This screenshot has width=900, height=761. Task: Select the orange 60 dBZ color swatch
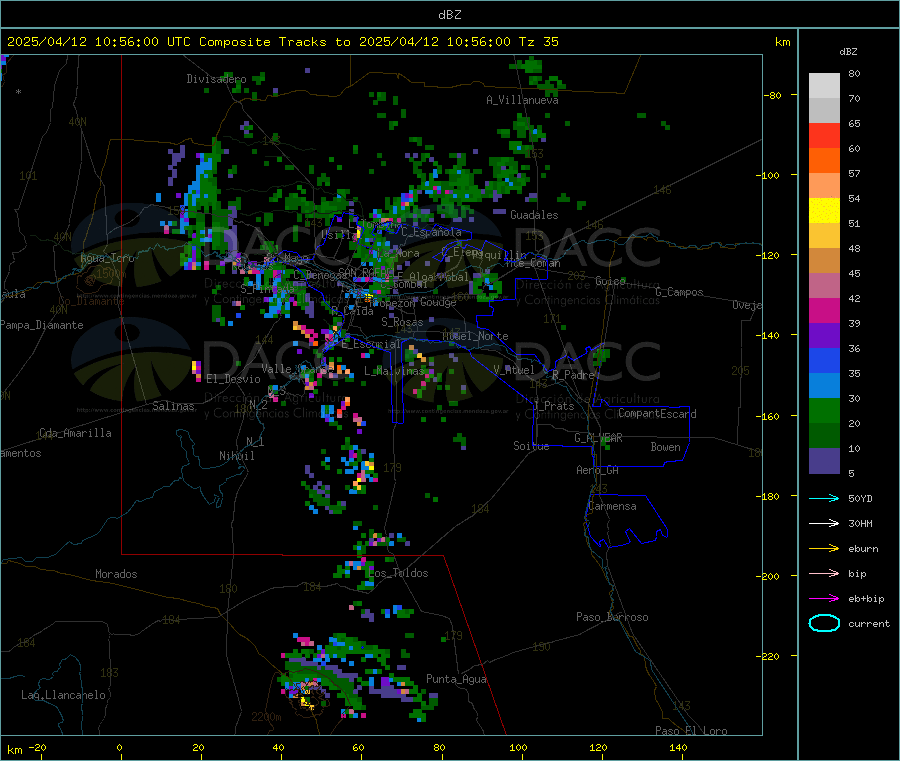[x=824, y=161]
